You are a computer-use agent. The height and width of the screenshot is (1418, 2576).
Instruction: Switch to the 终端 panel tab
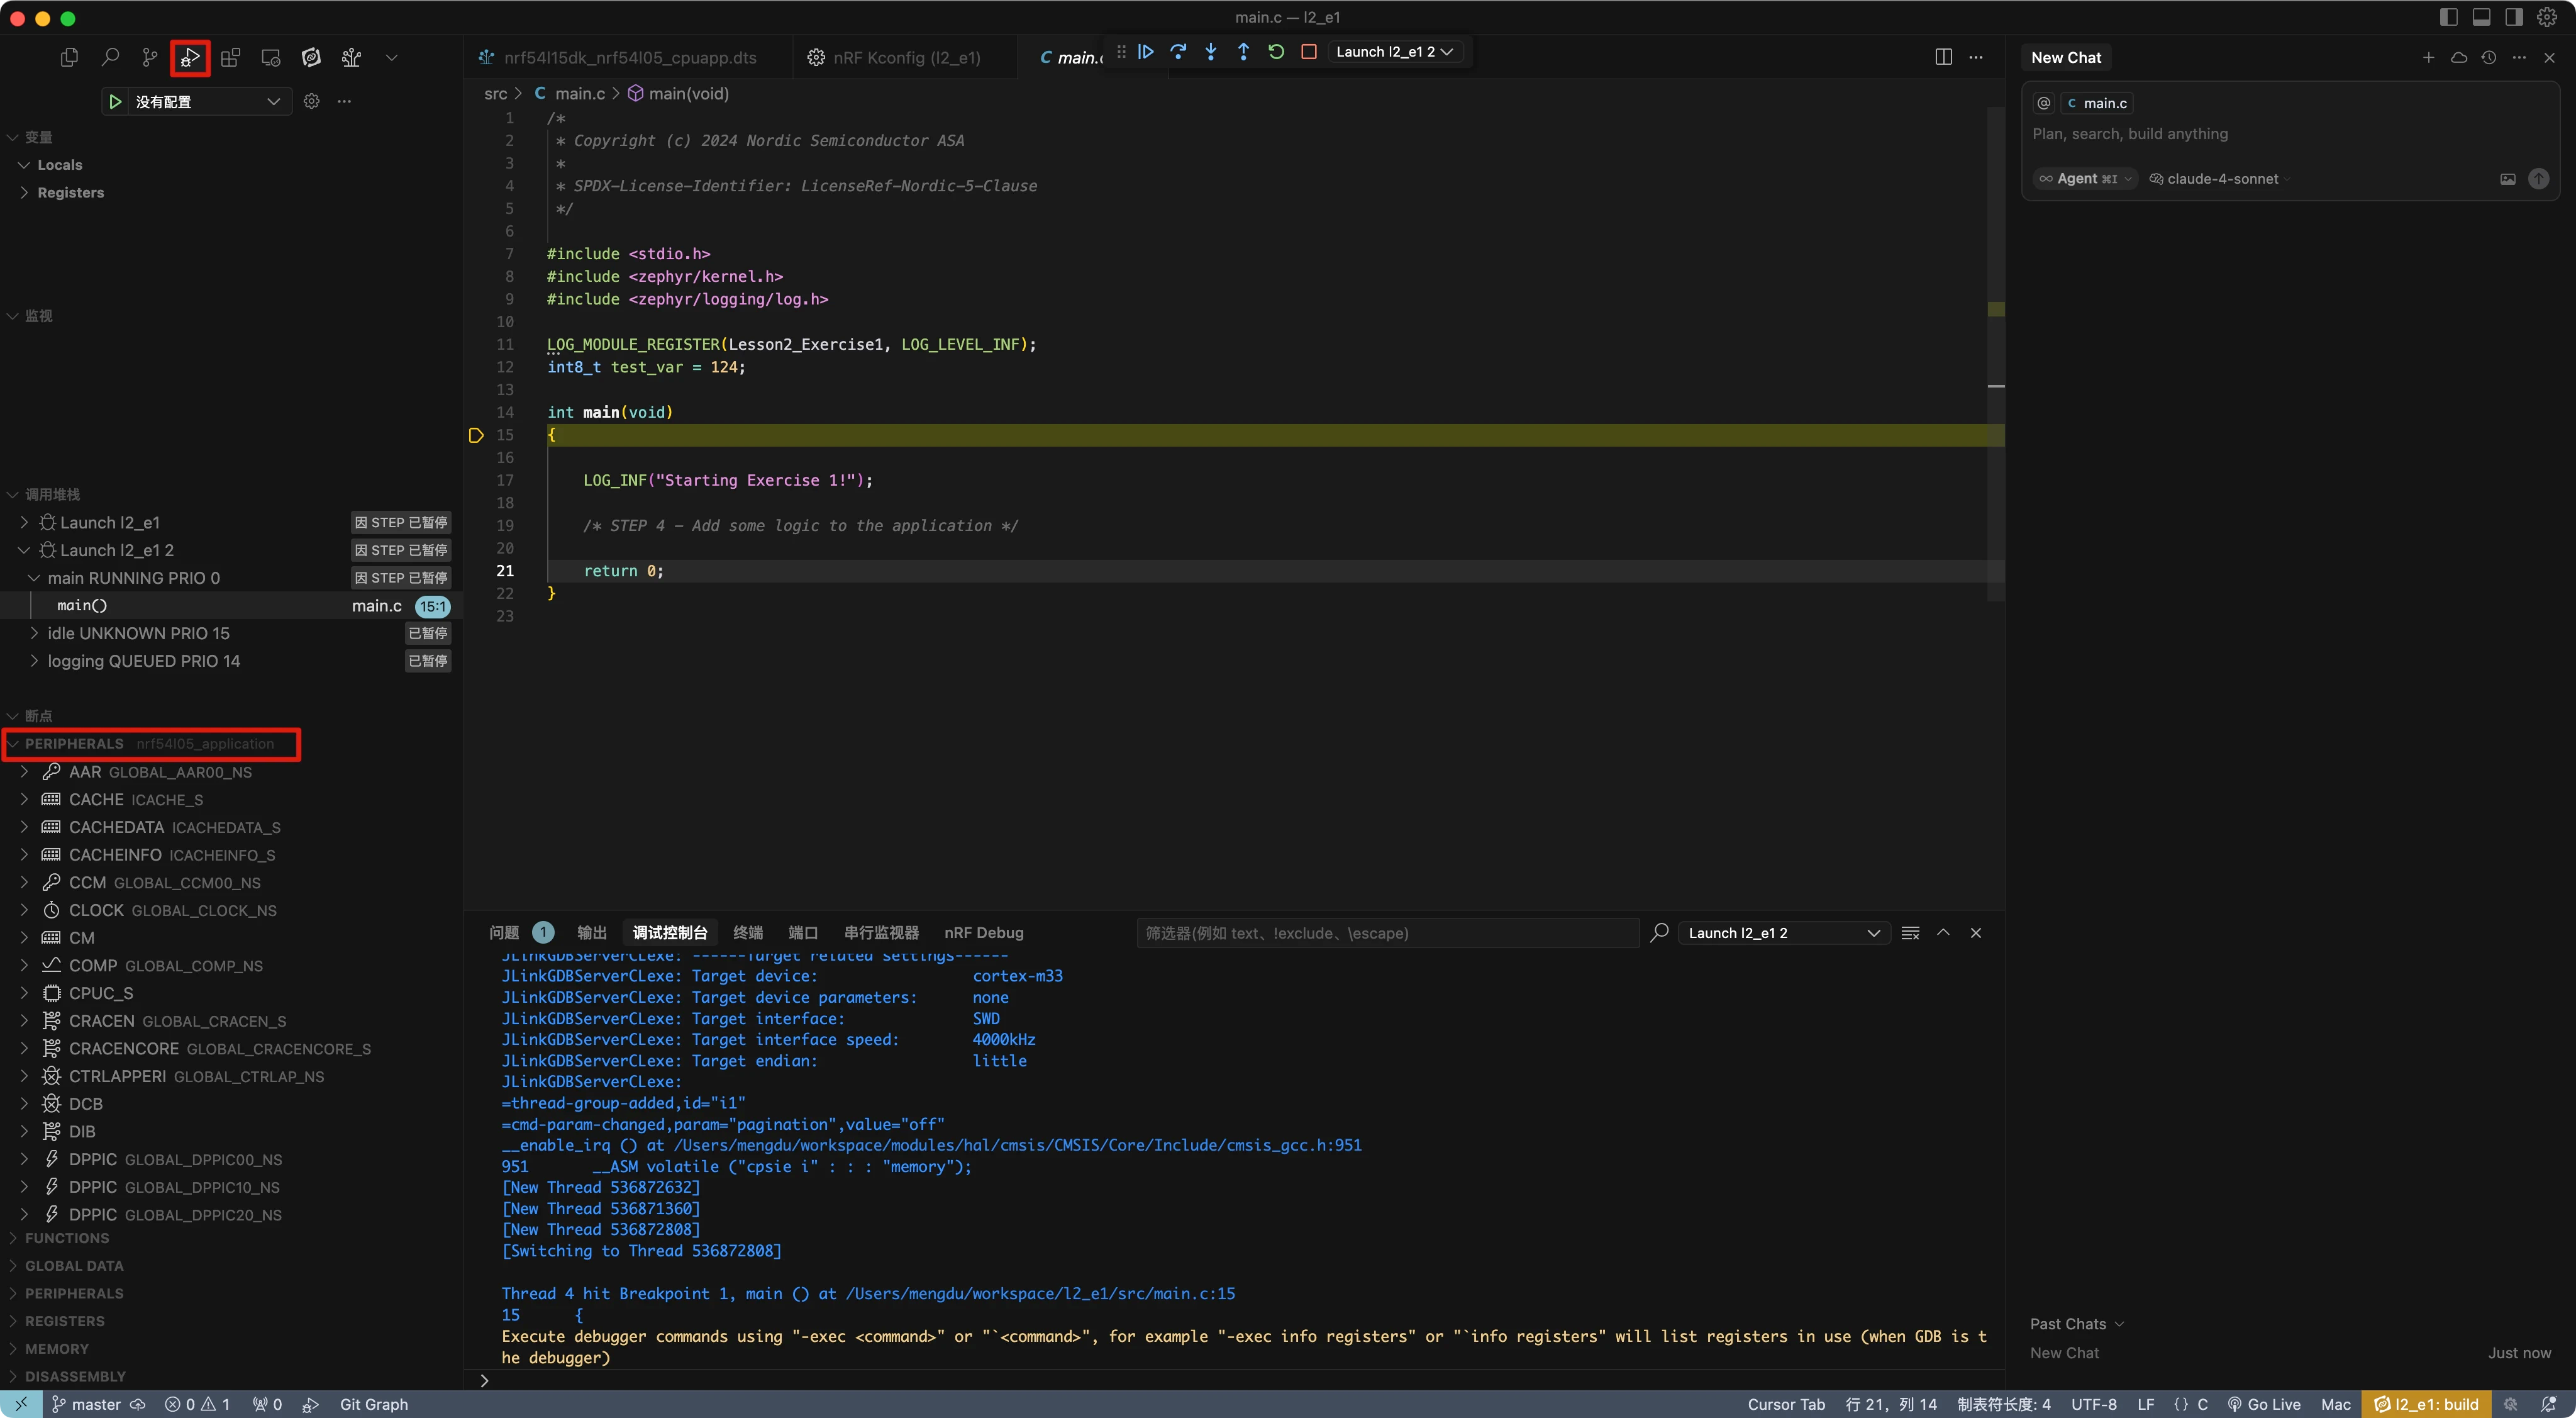point(747,932)
